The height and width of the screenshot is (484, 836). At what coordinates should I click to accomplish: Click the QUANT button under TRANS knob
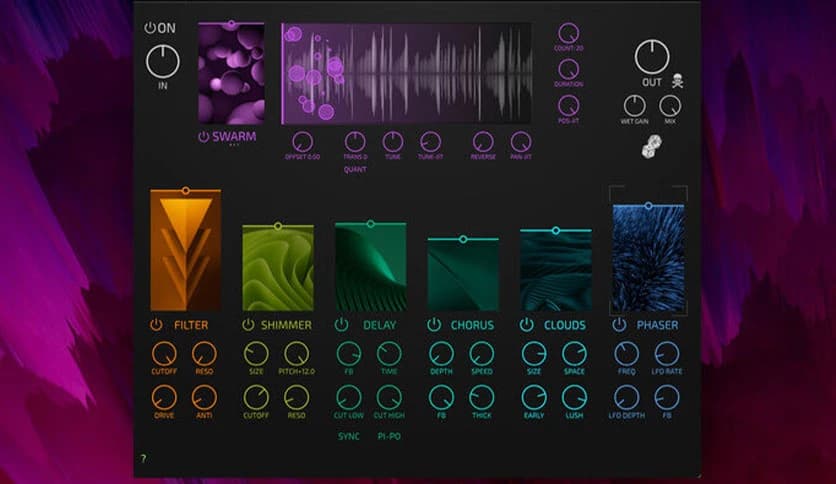point(355,169)
